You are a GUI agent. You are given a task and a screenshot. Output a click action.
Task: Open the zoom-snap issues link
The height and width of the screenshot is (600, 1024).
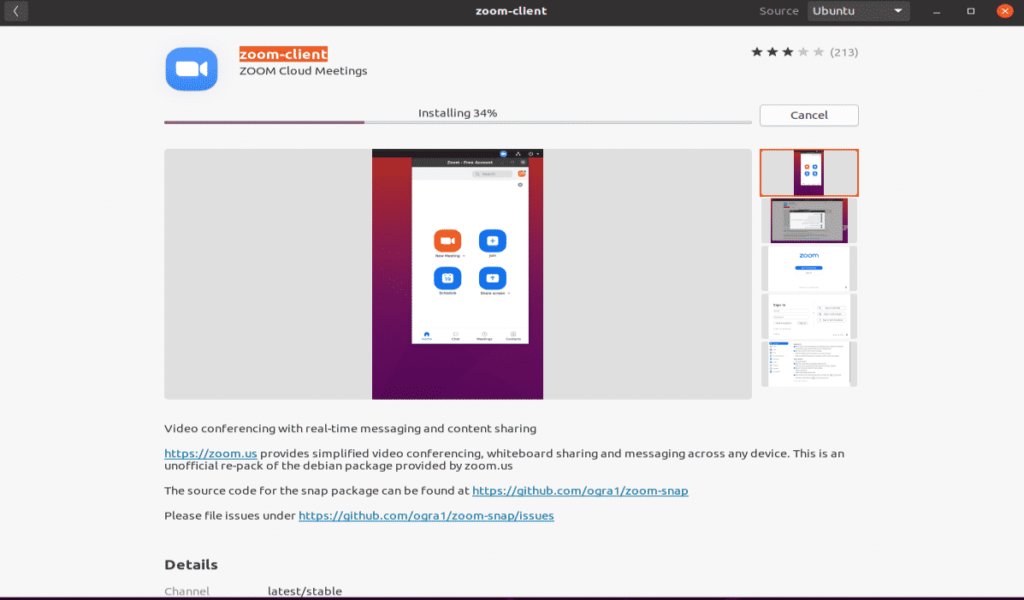pyautogui.click(x=426, y=515)
